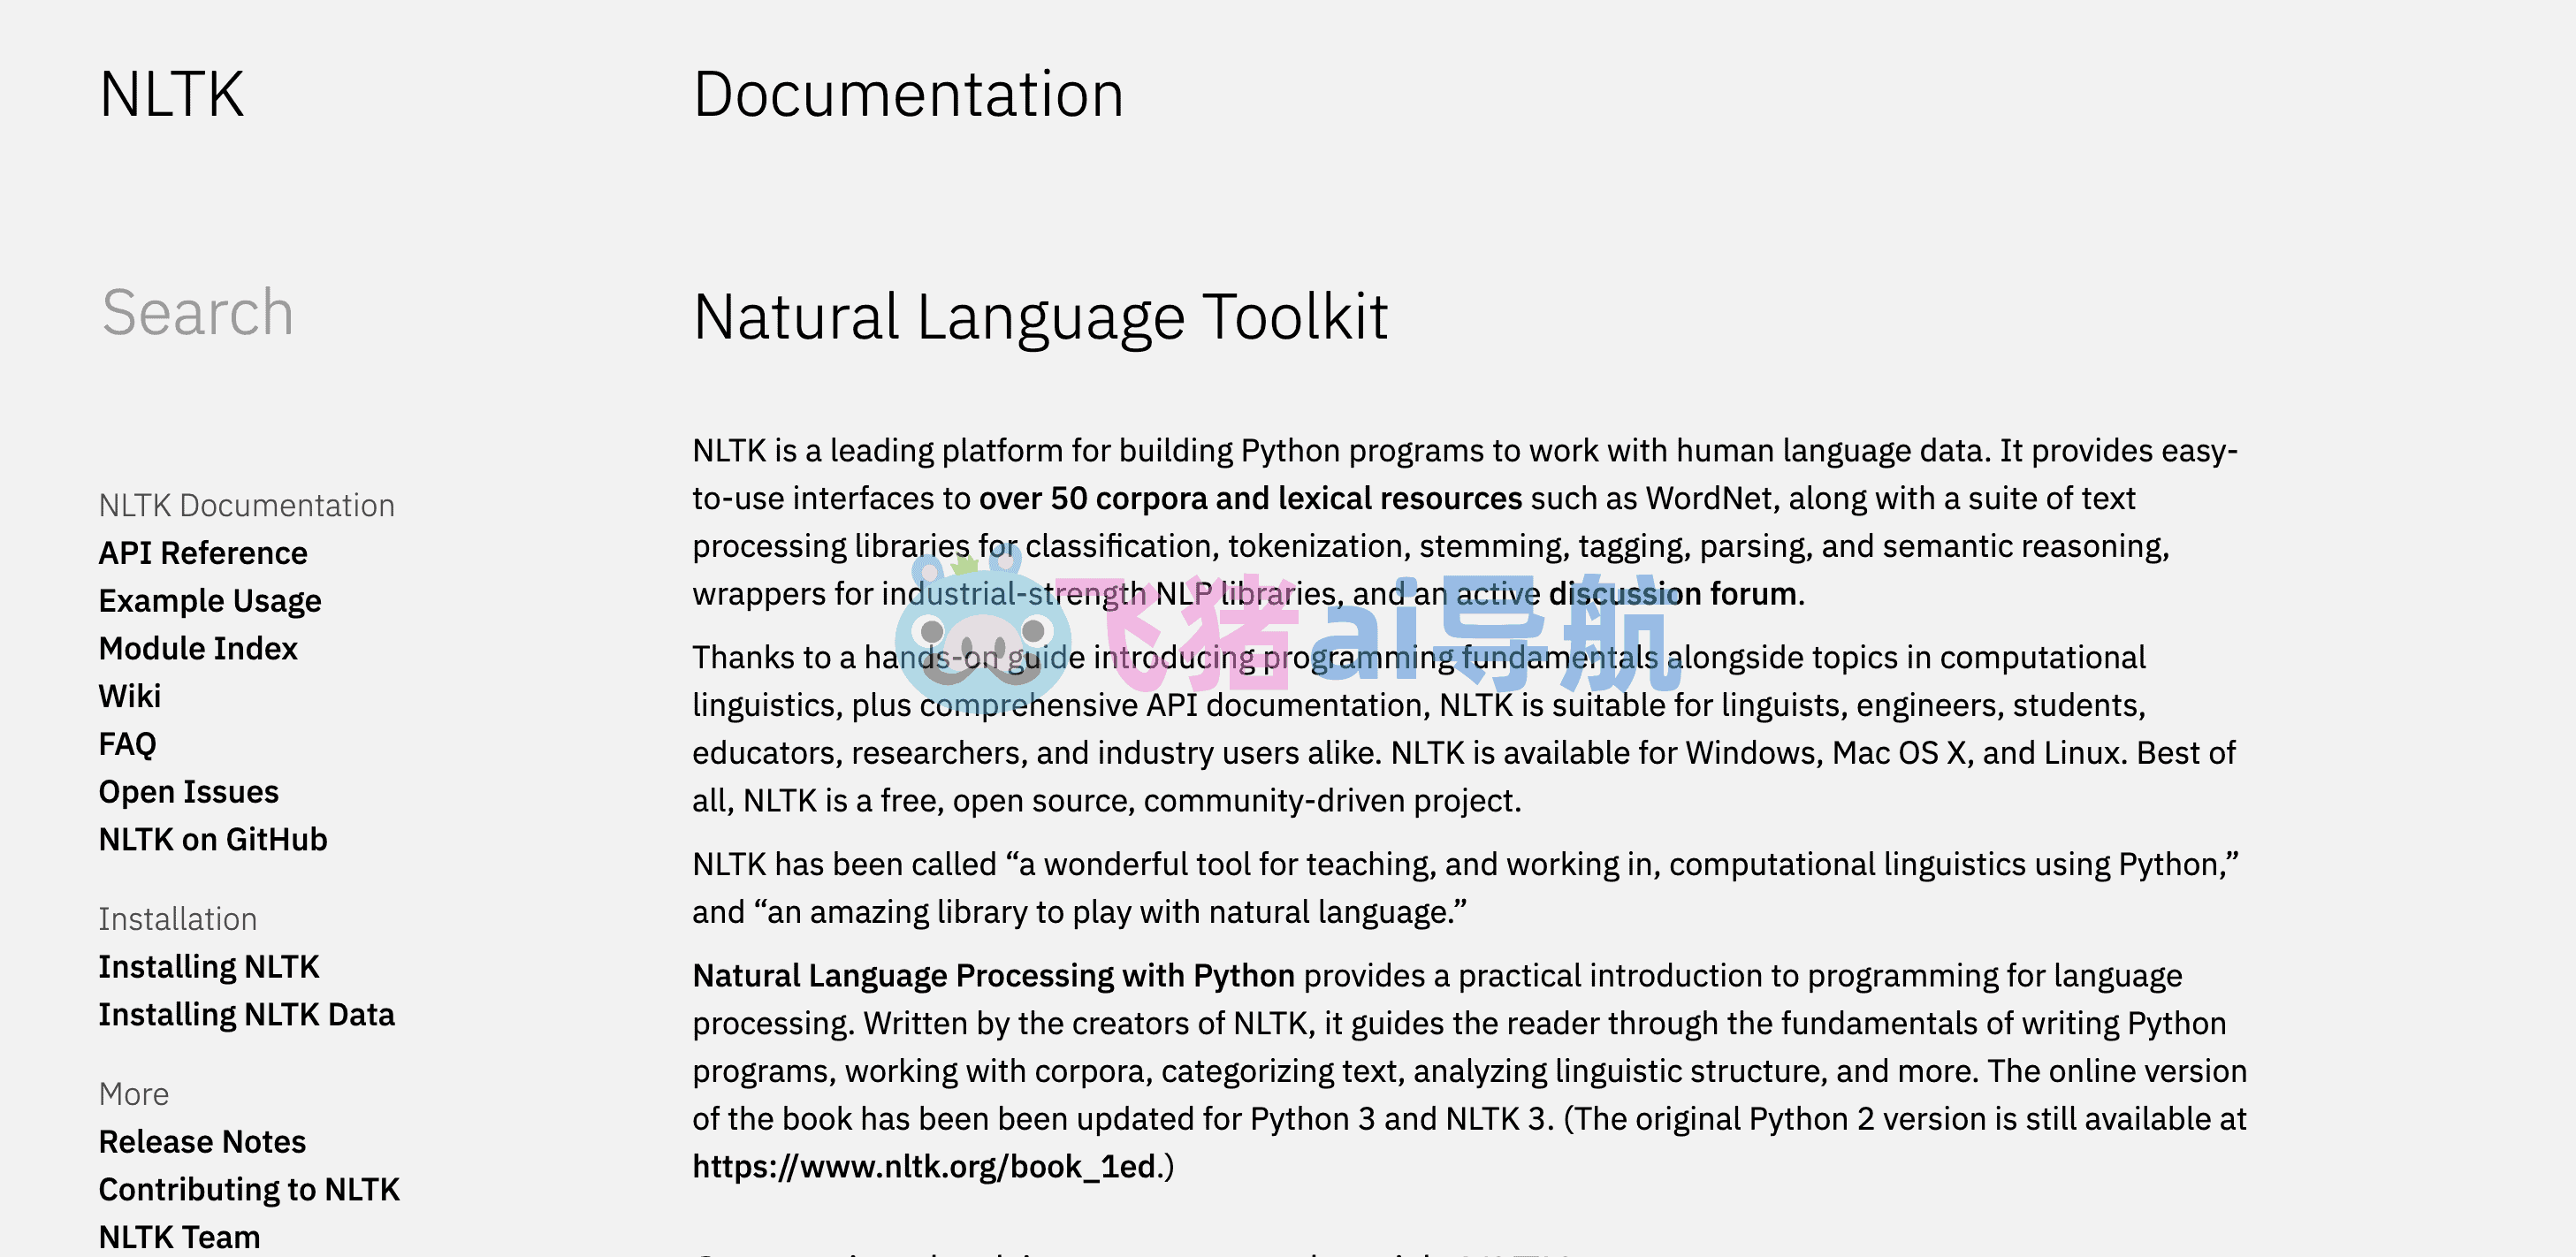The height and width of the screenshot is (1257, 2576).
Task: Open the Example Usage page
Action: coord(210,601)
